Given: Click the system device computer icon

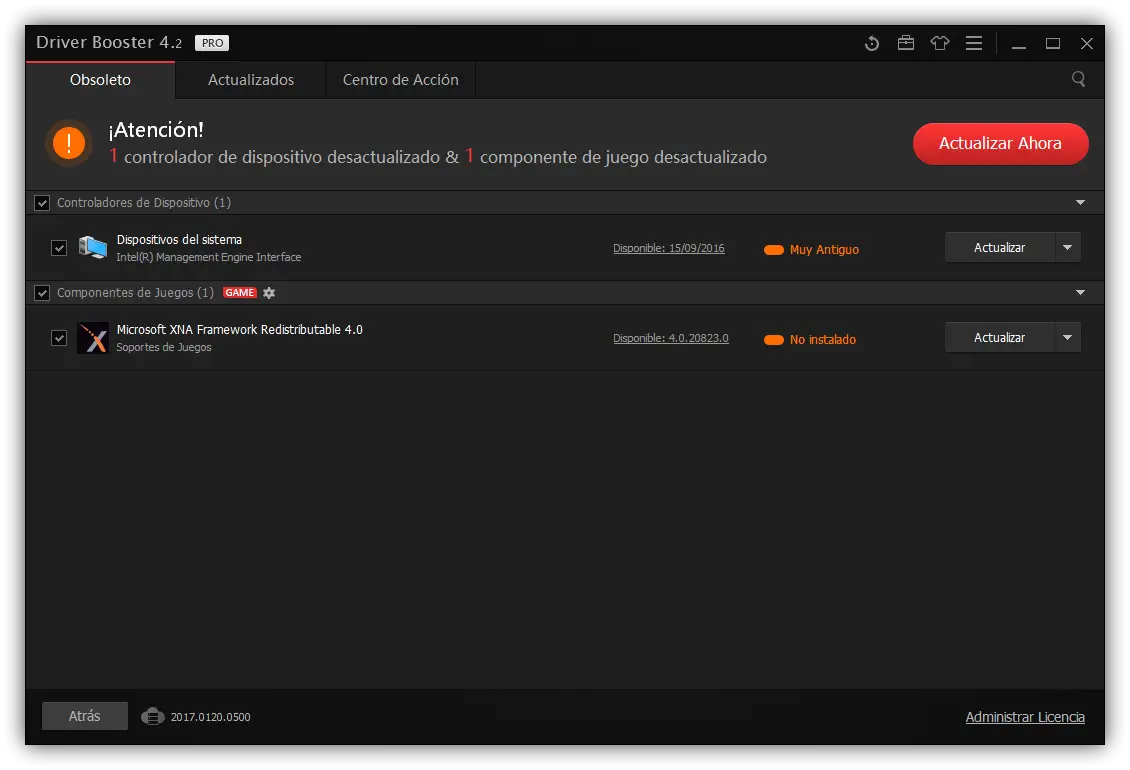Looking at the screenshot, I should click(92, 247).
